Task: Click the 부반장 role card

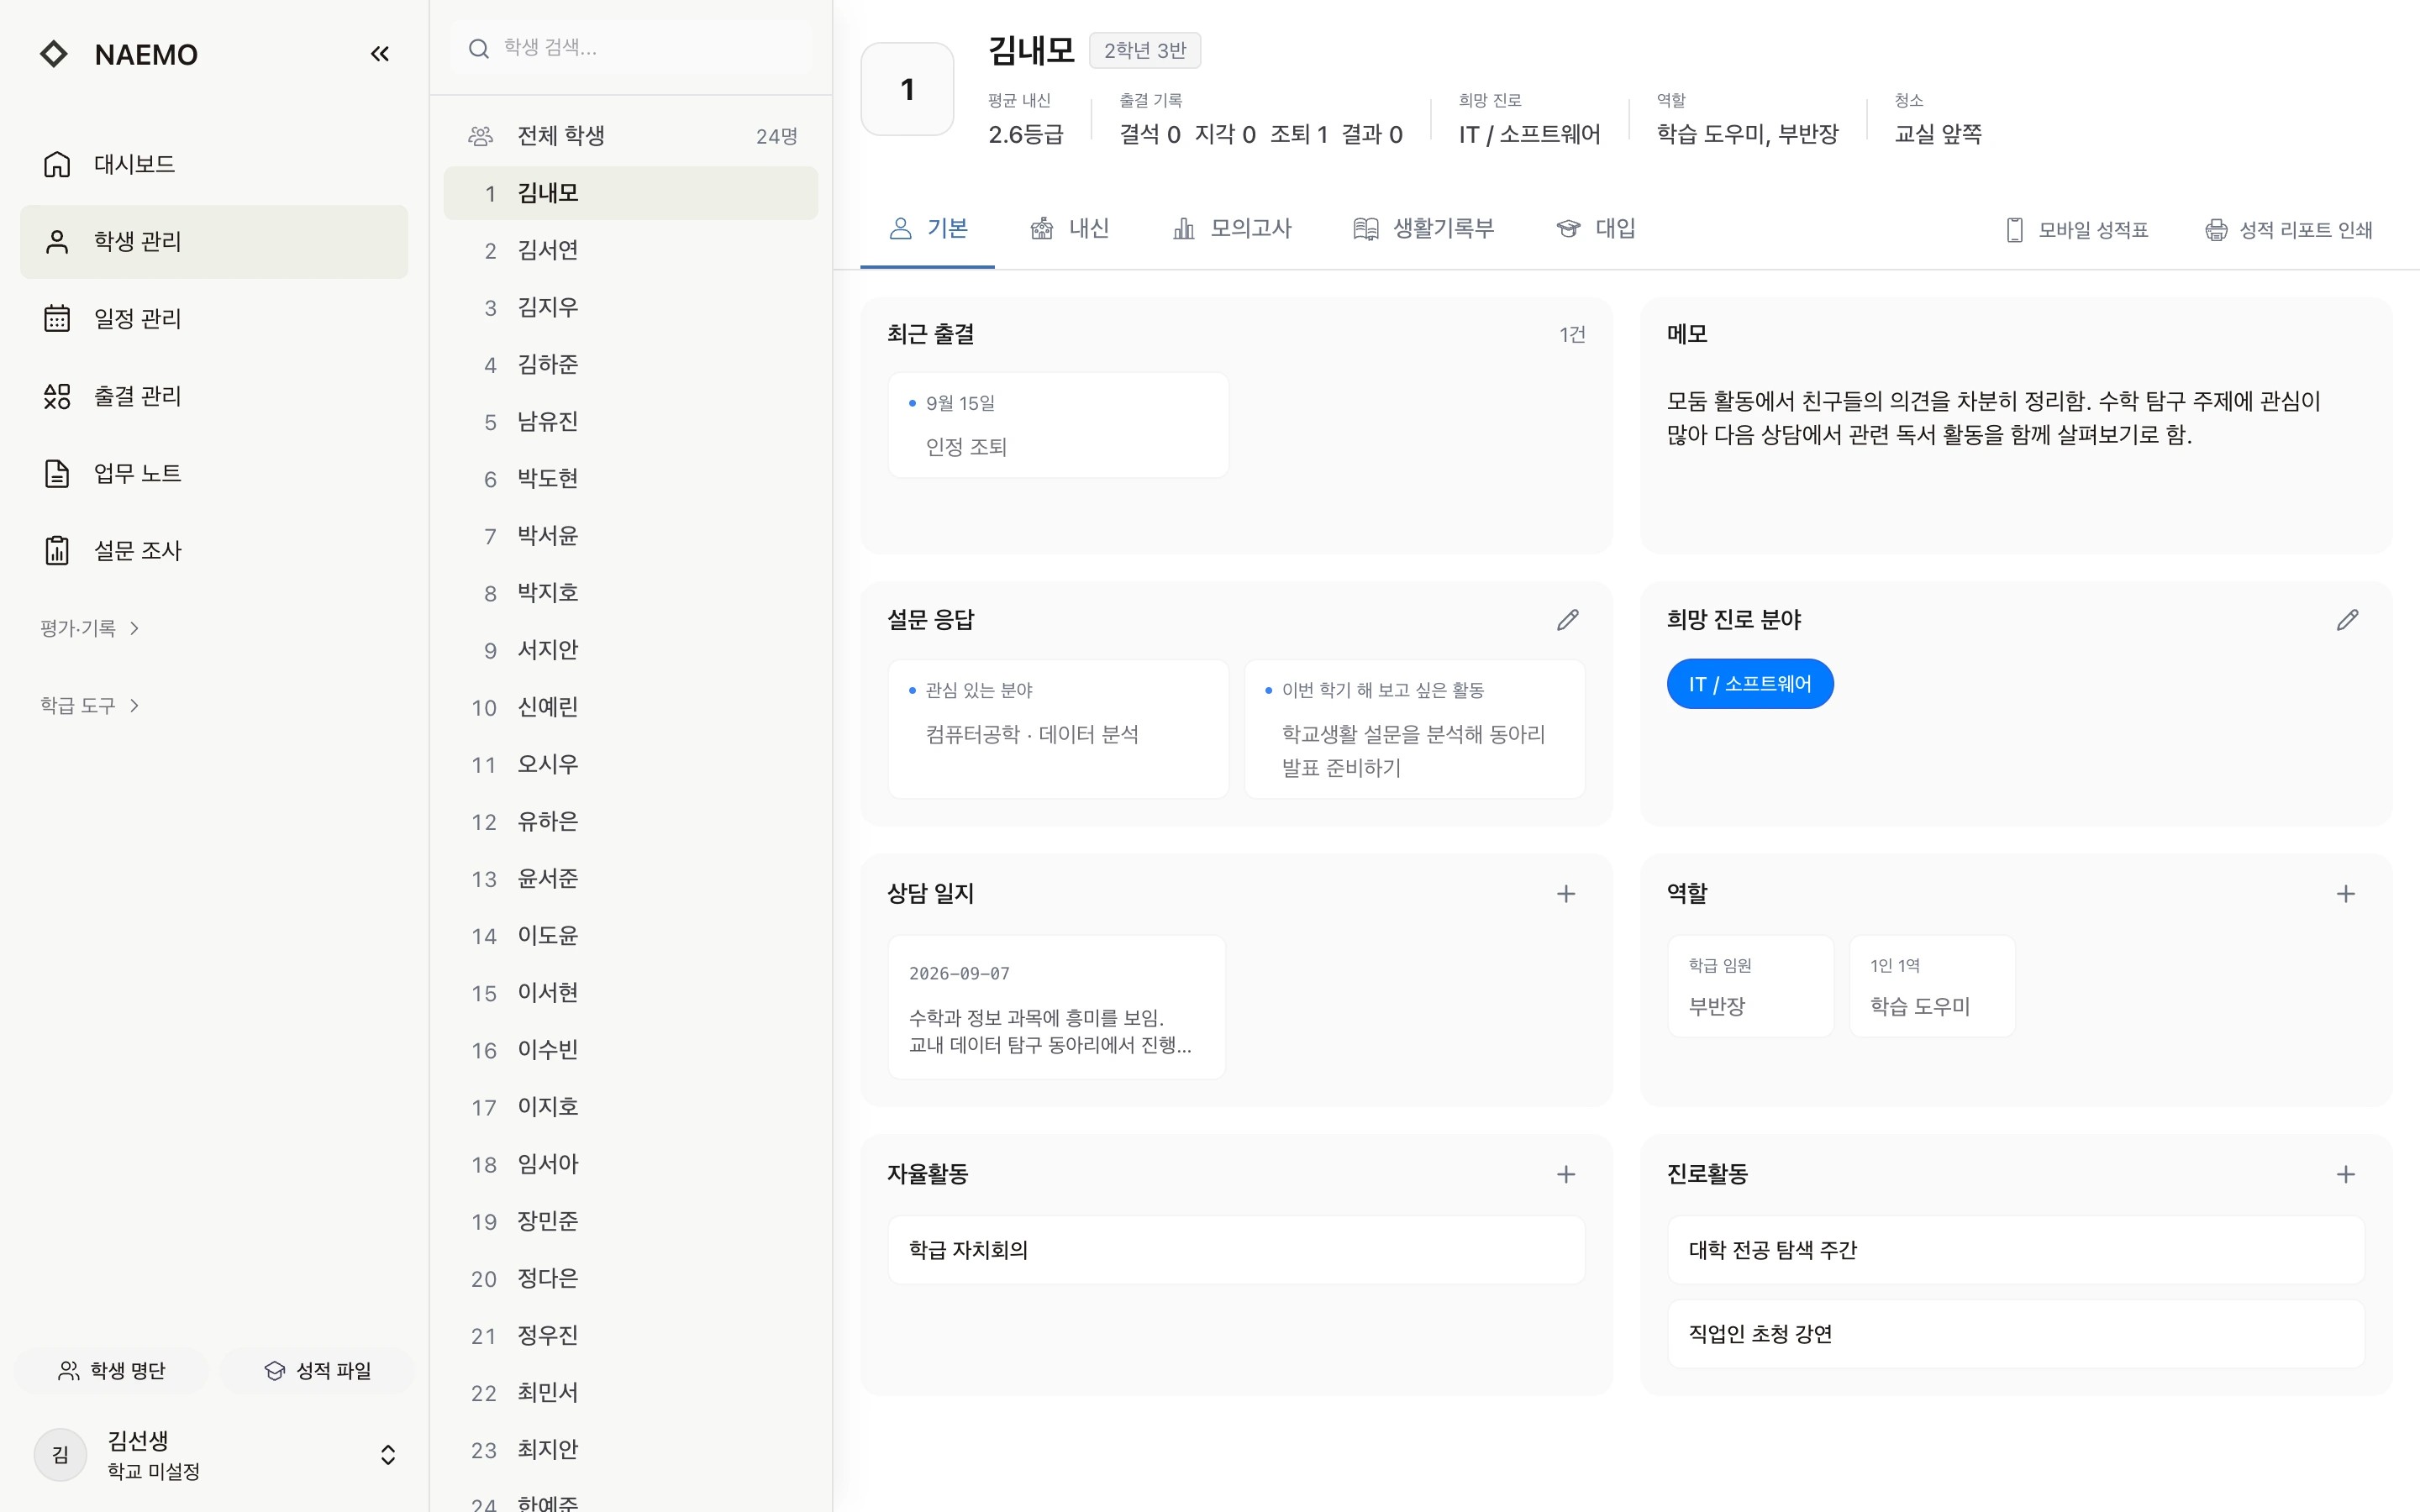Action: coord(1751,986)
